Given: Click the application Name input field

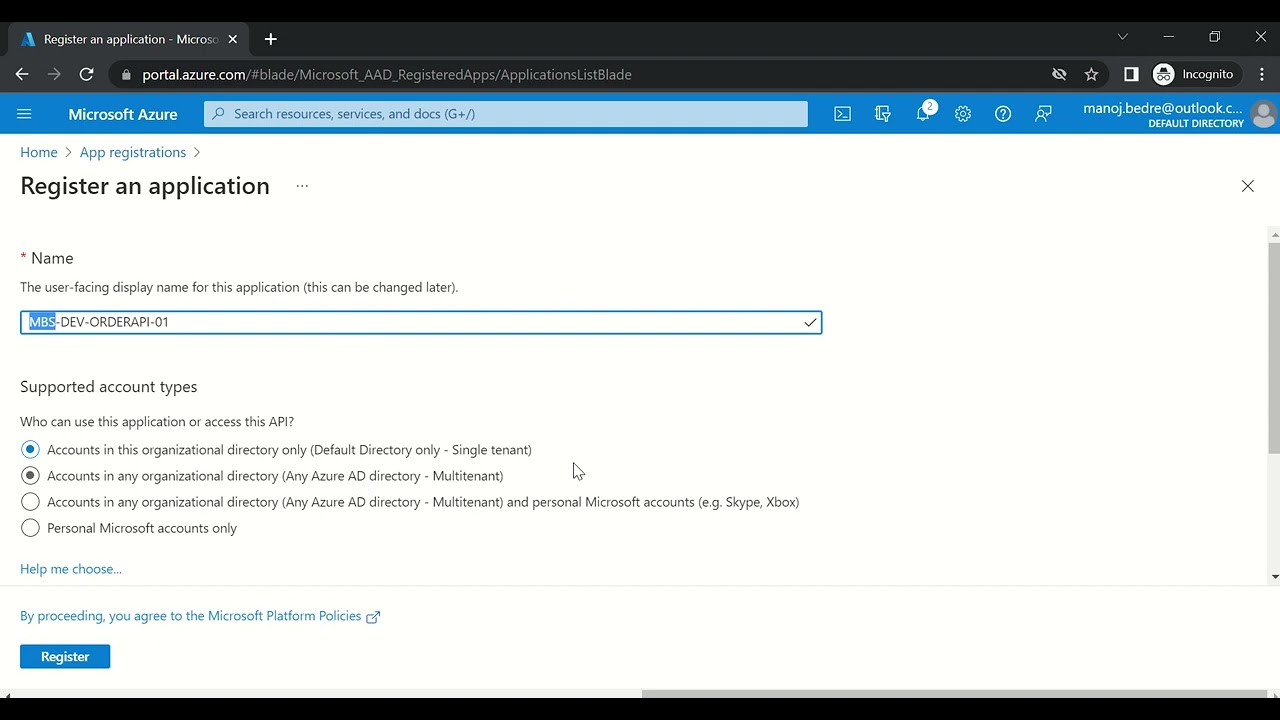Looking at the screenshot, I should pos(421,322).
